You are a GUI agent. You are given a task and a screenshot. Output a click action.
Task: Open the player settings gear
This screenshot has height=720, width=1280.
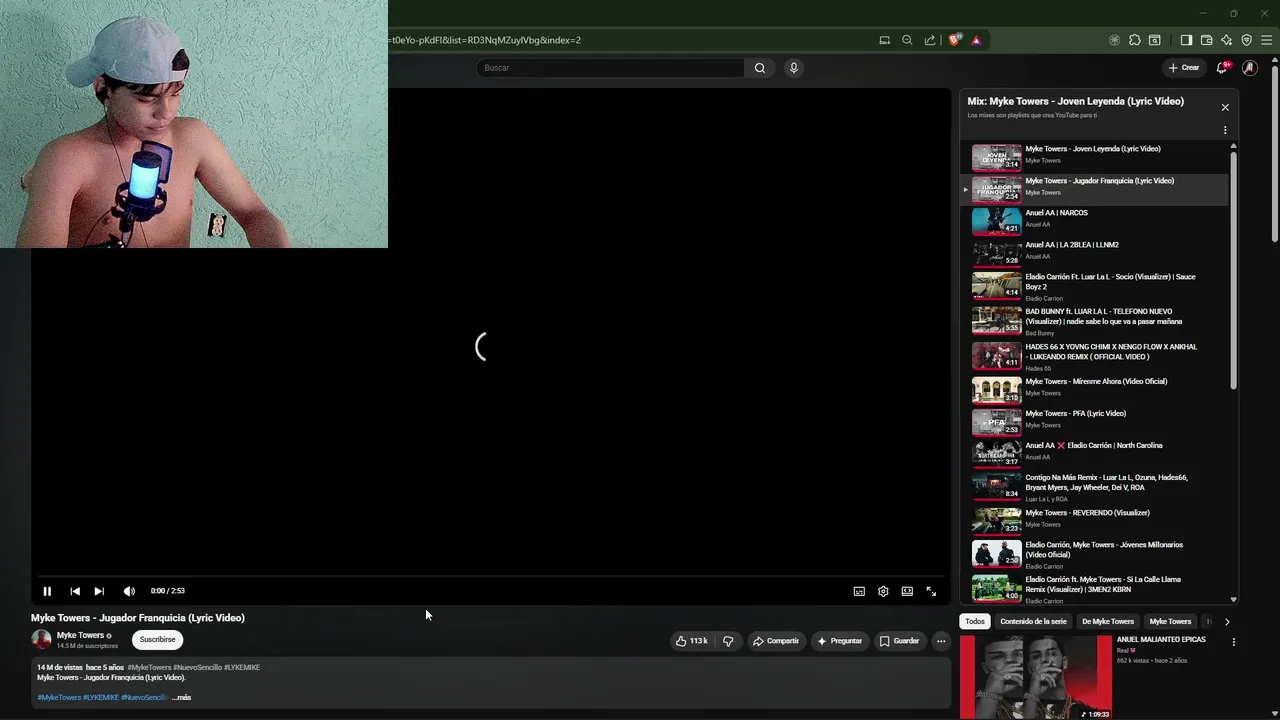click(x=883, y=591)
